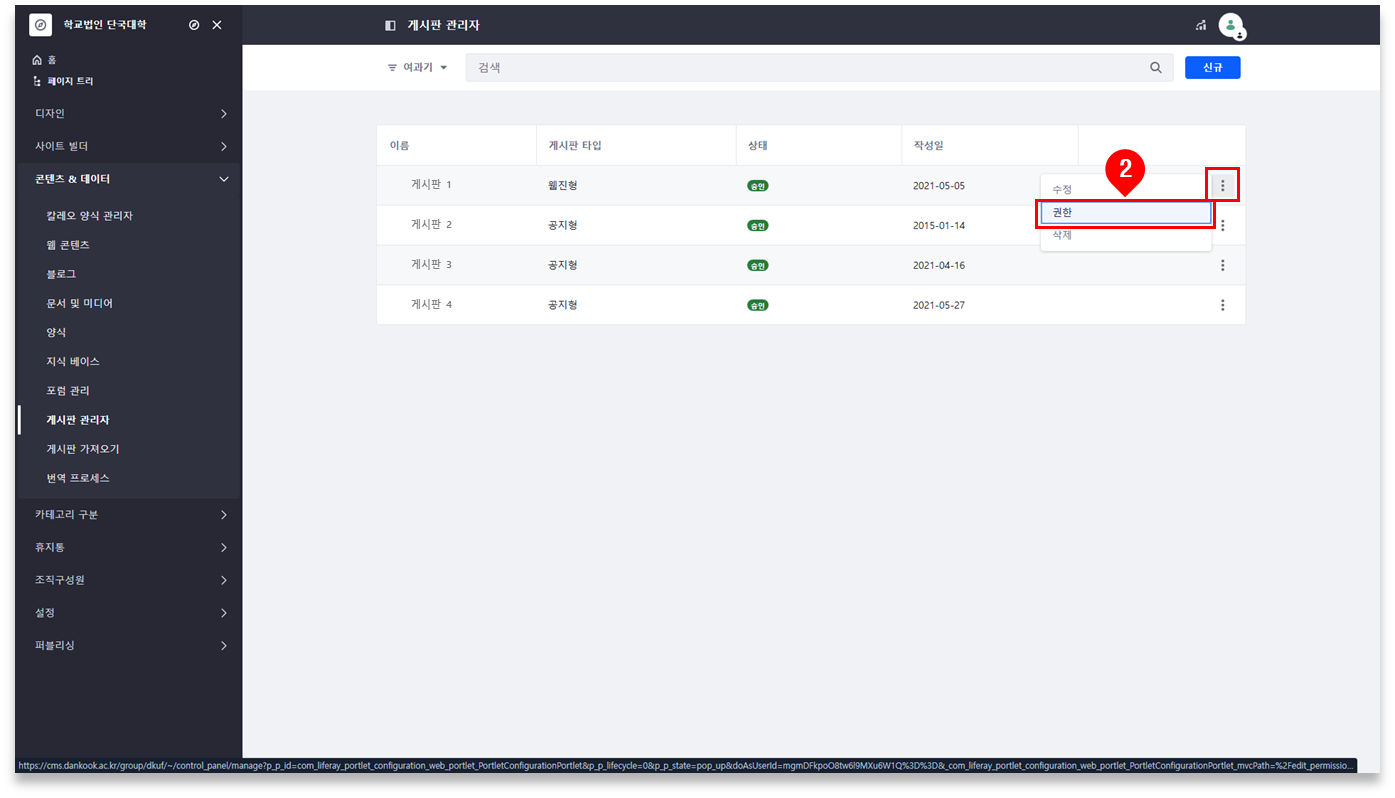Expand the 디자인 section

pos(131,114)
